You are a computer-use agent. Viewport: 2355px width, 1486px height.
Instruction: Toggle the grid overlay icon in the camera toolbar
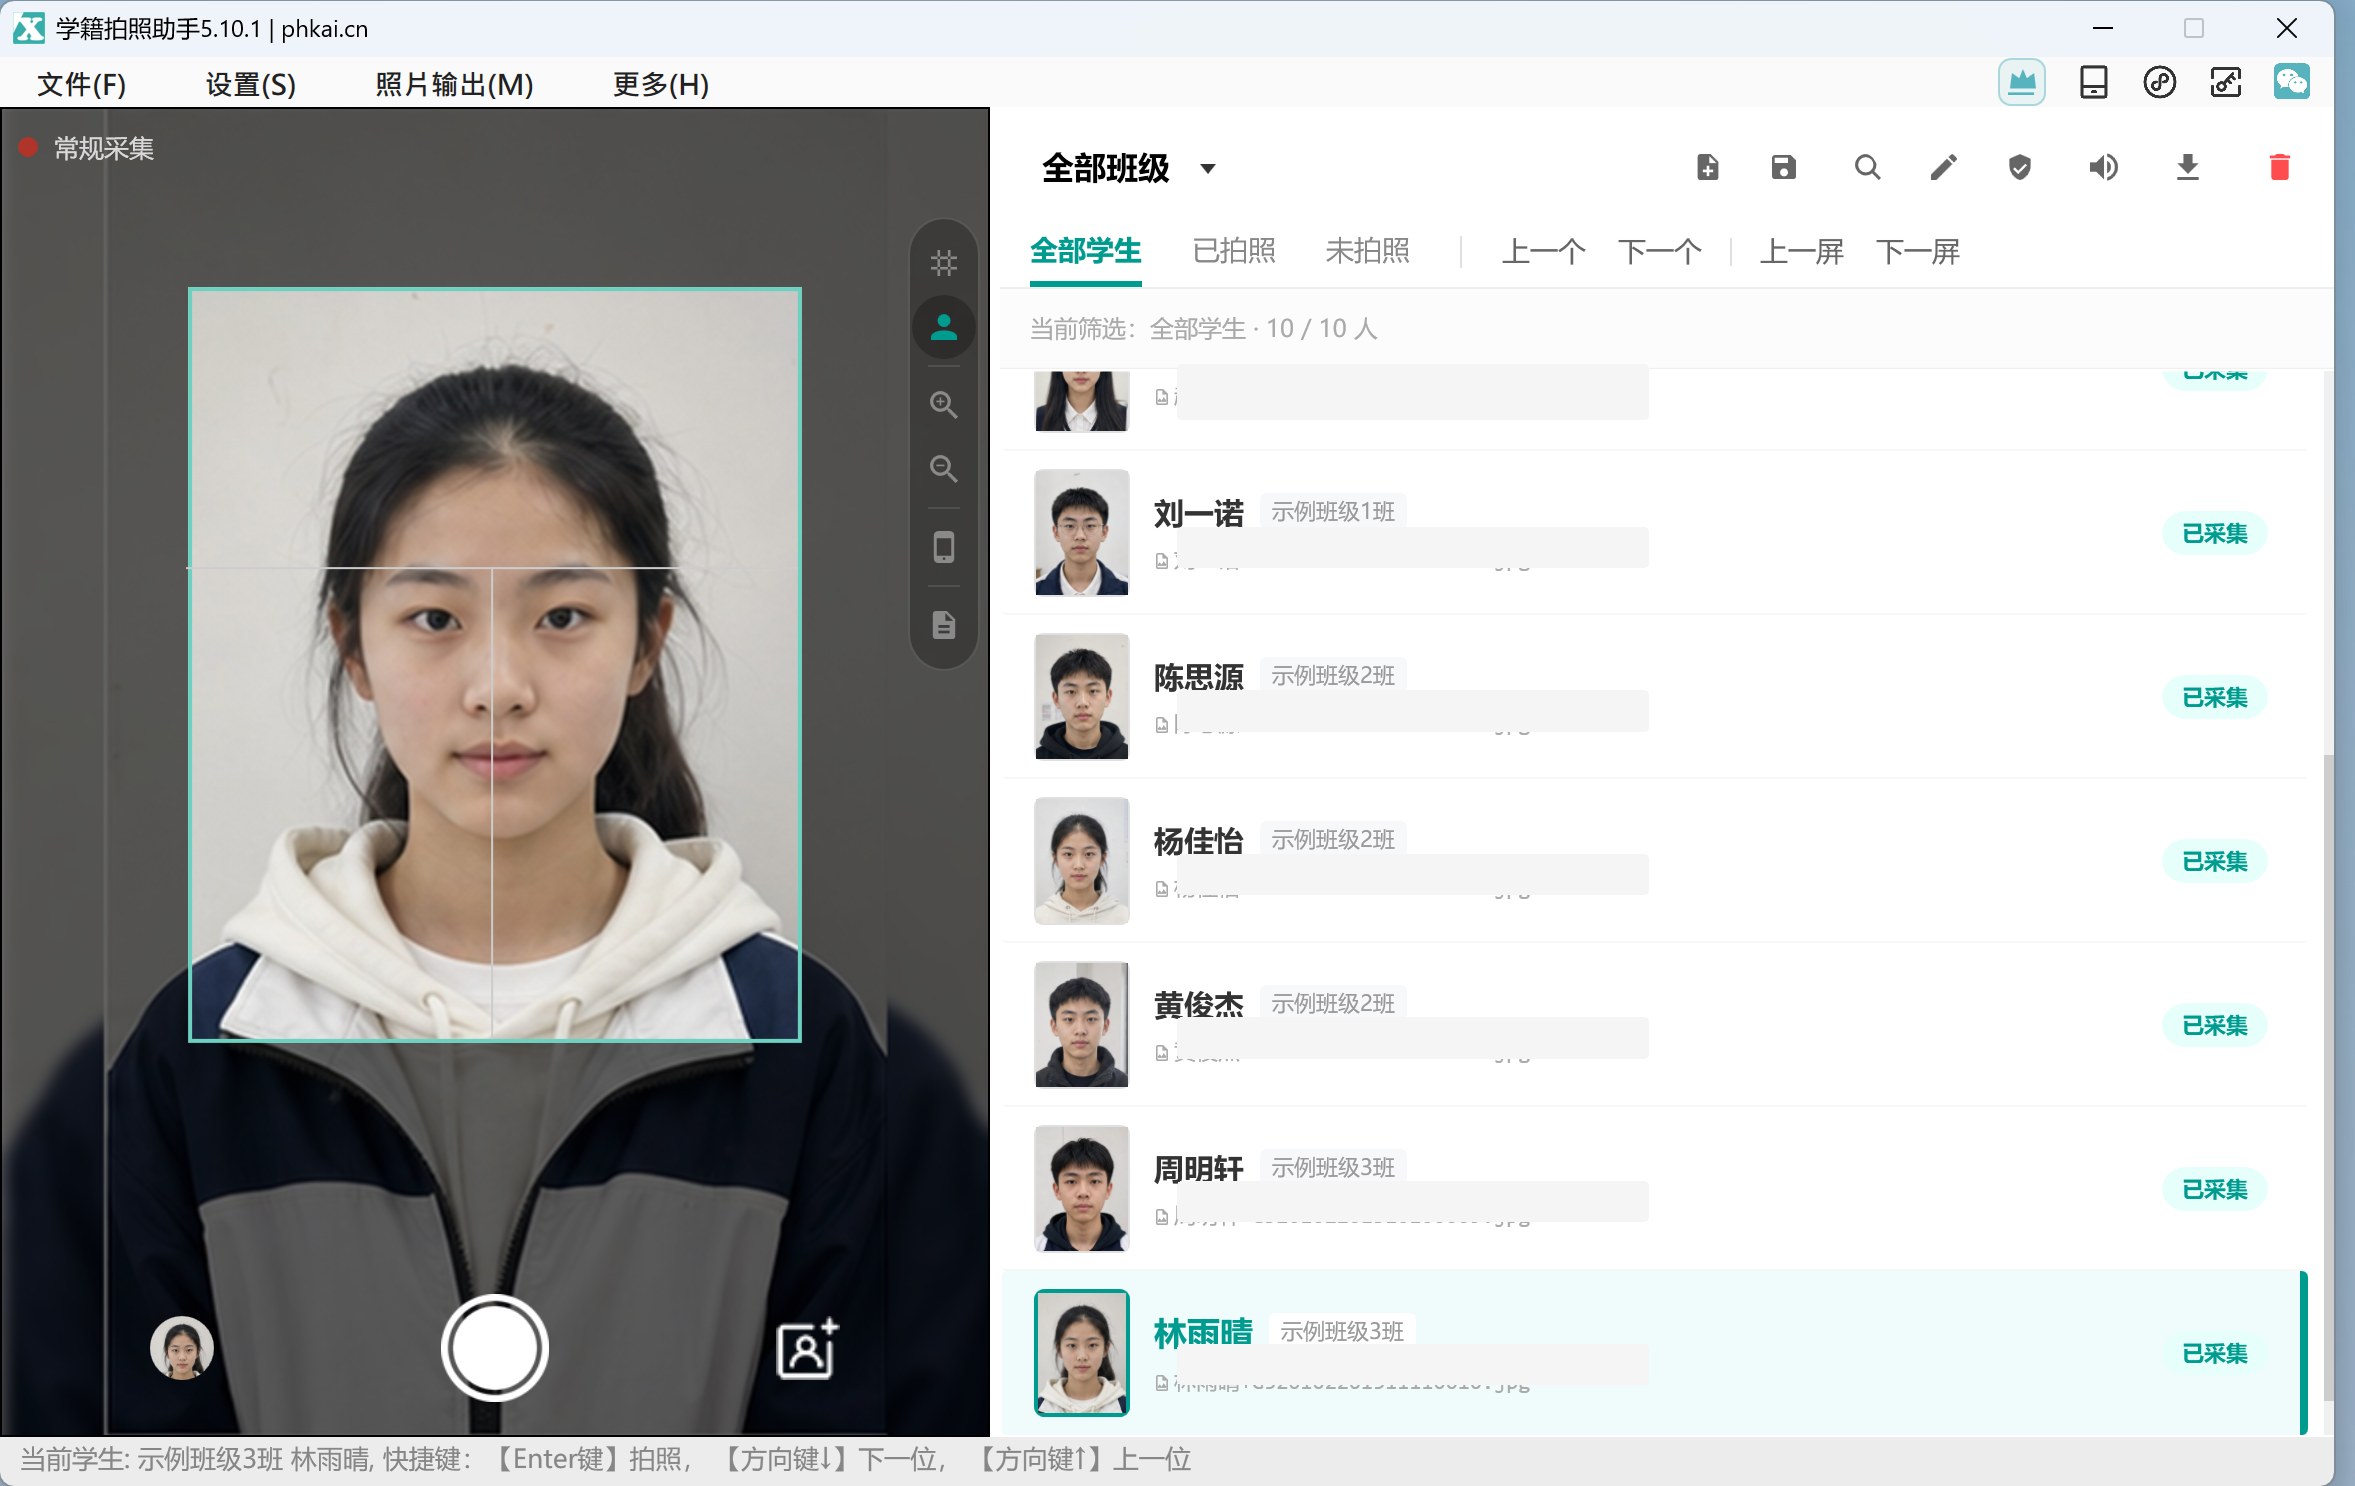pos(943,263)
